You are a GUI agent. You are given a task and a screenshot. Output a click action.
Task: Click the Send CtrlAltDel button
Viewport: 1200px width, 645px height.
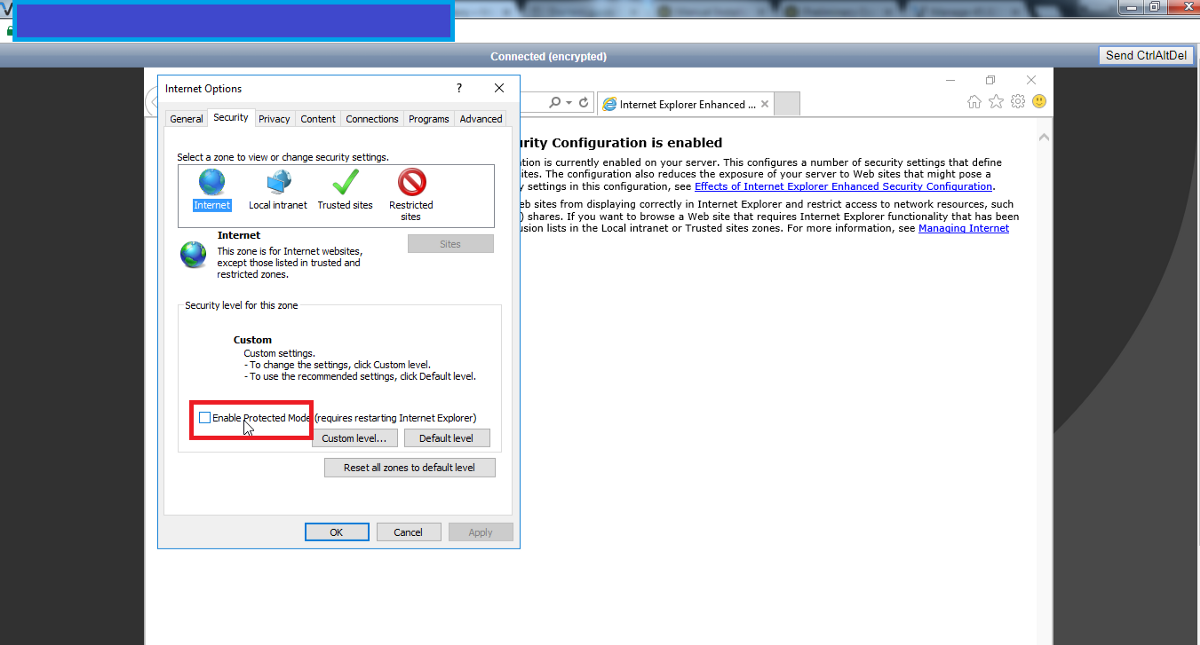(1146, 56)
